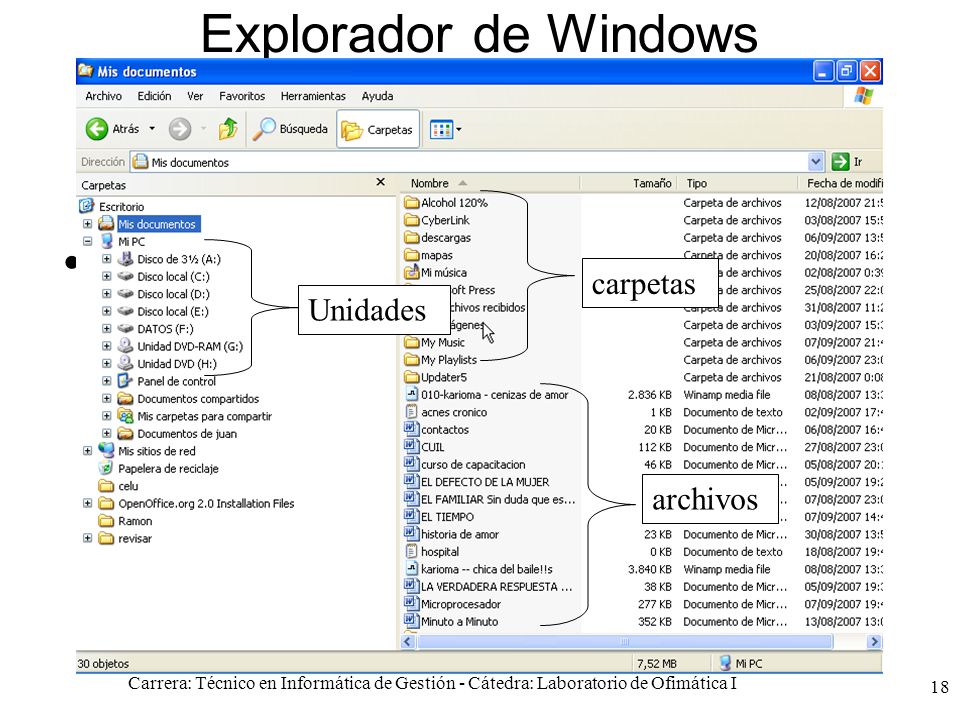The width and height of the screenshot is (960, 720).
Task: Select Escritorio in the folder tree
Action: [x=122, y=206]
